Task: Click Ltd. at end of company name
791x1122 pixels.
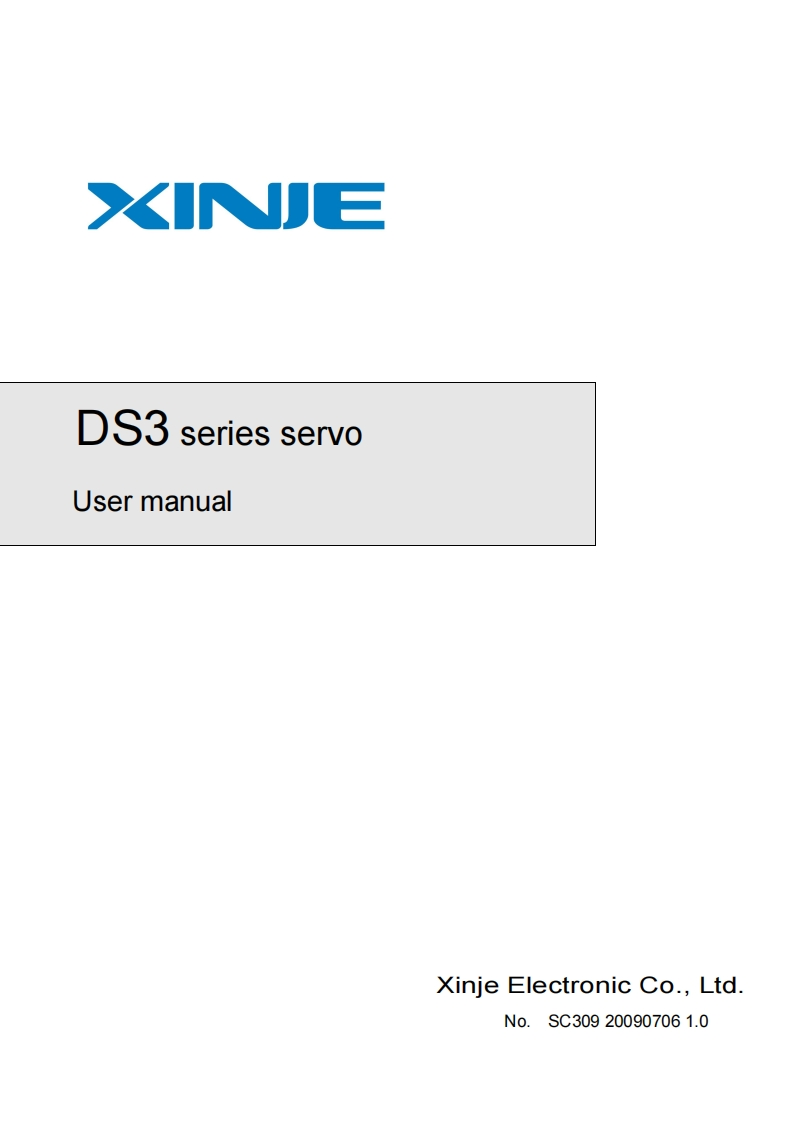Action: [x=722, y=985]
